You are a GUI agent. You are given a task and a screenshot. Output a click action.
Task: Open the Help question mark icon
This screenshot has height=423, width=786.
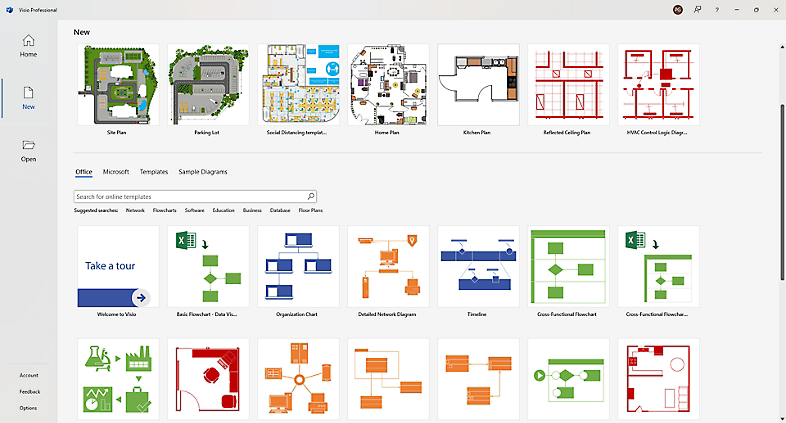[x=716, y=9]
